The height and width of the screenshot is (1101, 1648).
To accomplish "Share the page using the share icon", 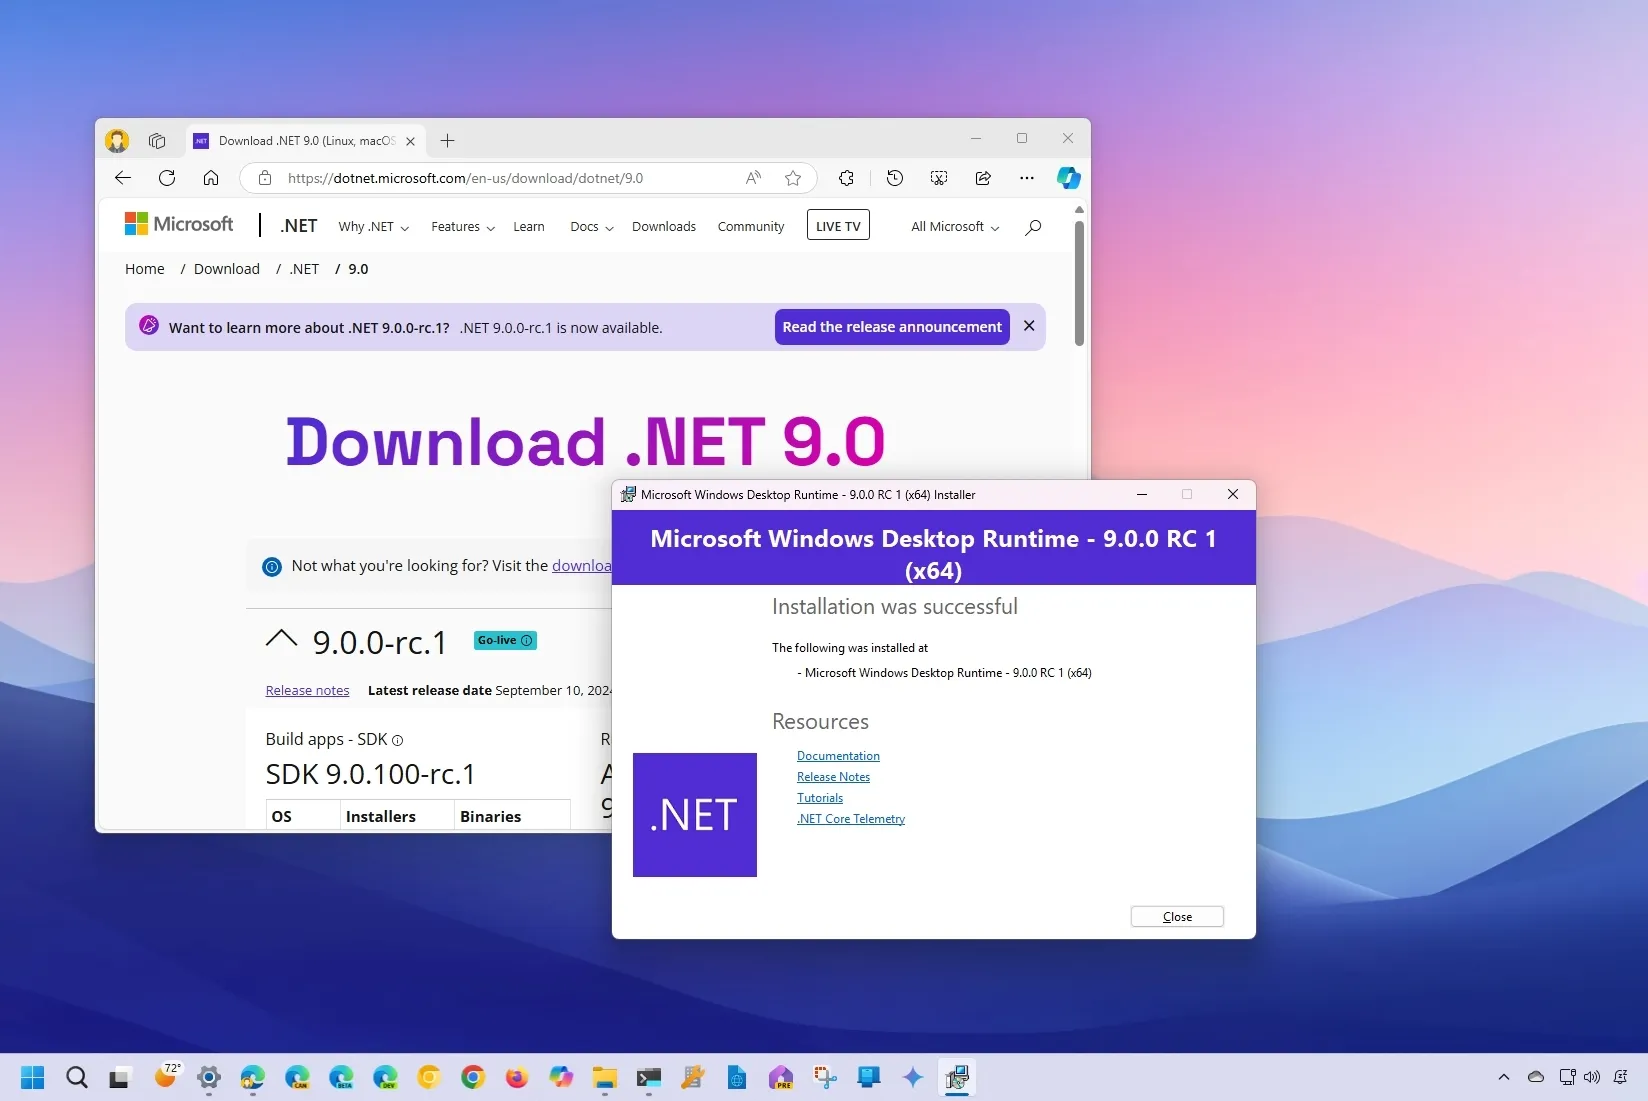I will [983, 178].
